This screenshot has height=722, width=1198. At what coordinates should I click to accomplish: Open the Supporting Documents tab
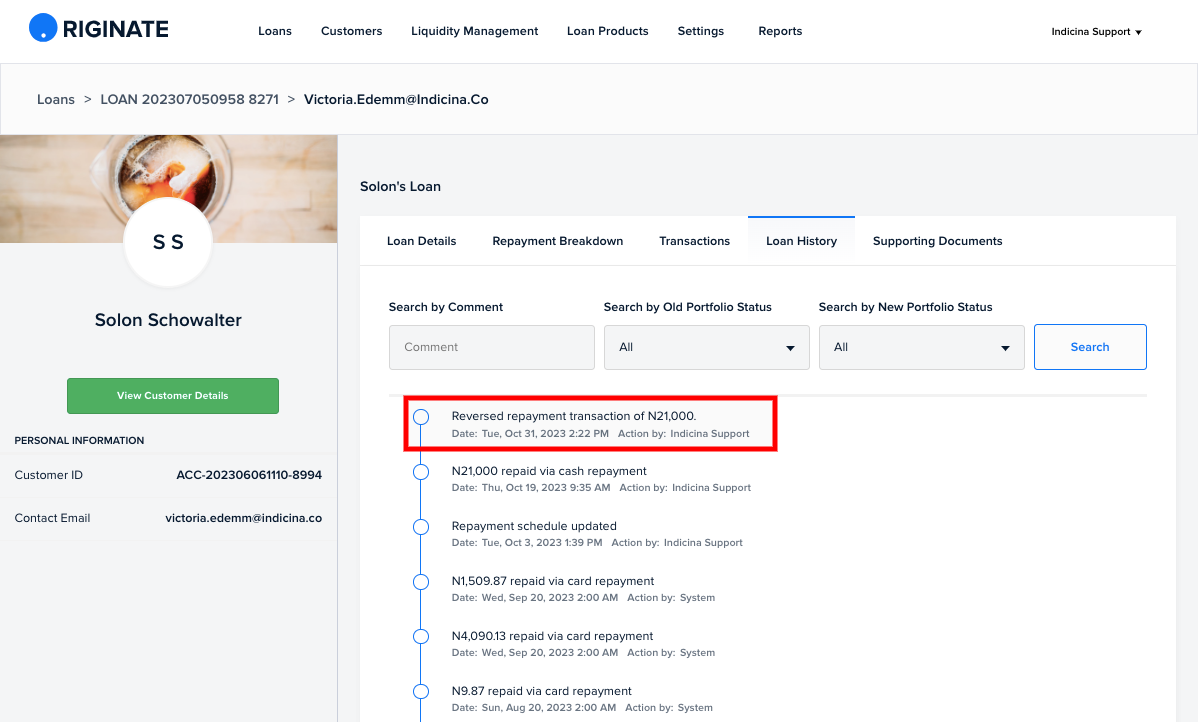tap(937, 241)
